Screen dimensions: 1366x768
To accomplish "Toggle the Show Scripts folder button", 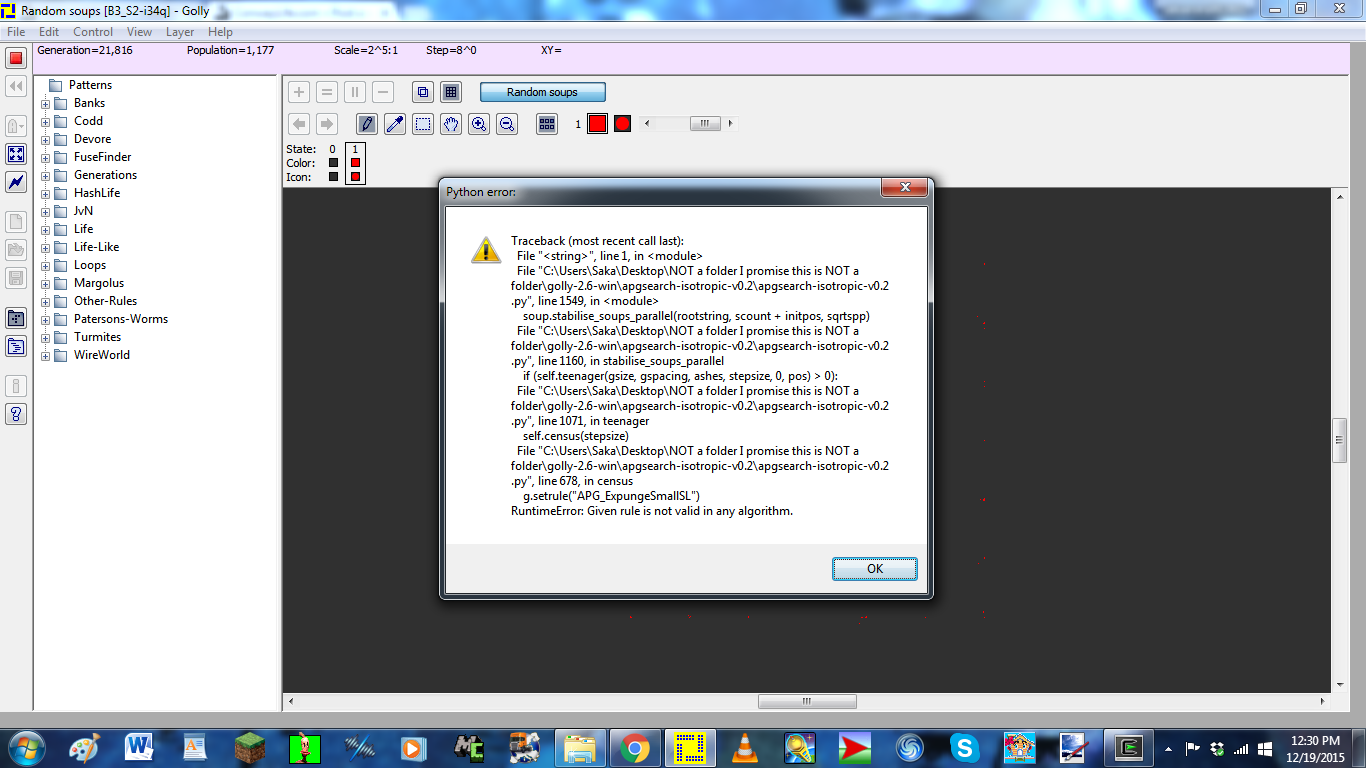I will [x=16, y=346].
